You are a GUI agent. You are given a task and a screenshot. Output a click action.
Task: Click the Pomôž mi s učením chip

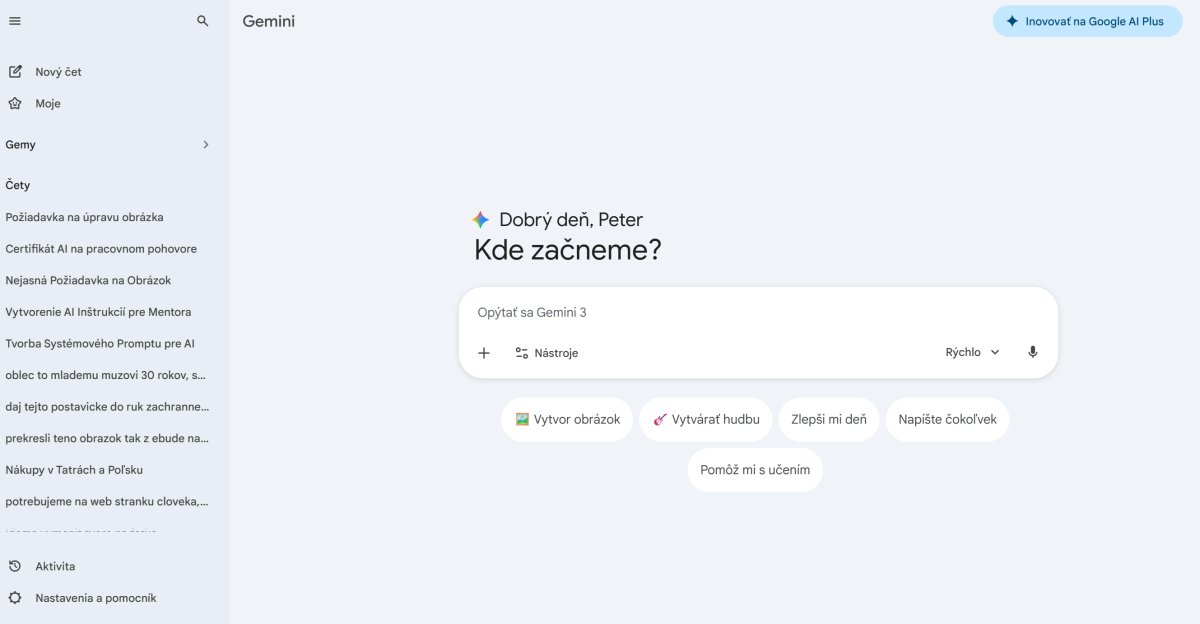[x=755, y=470]
